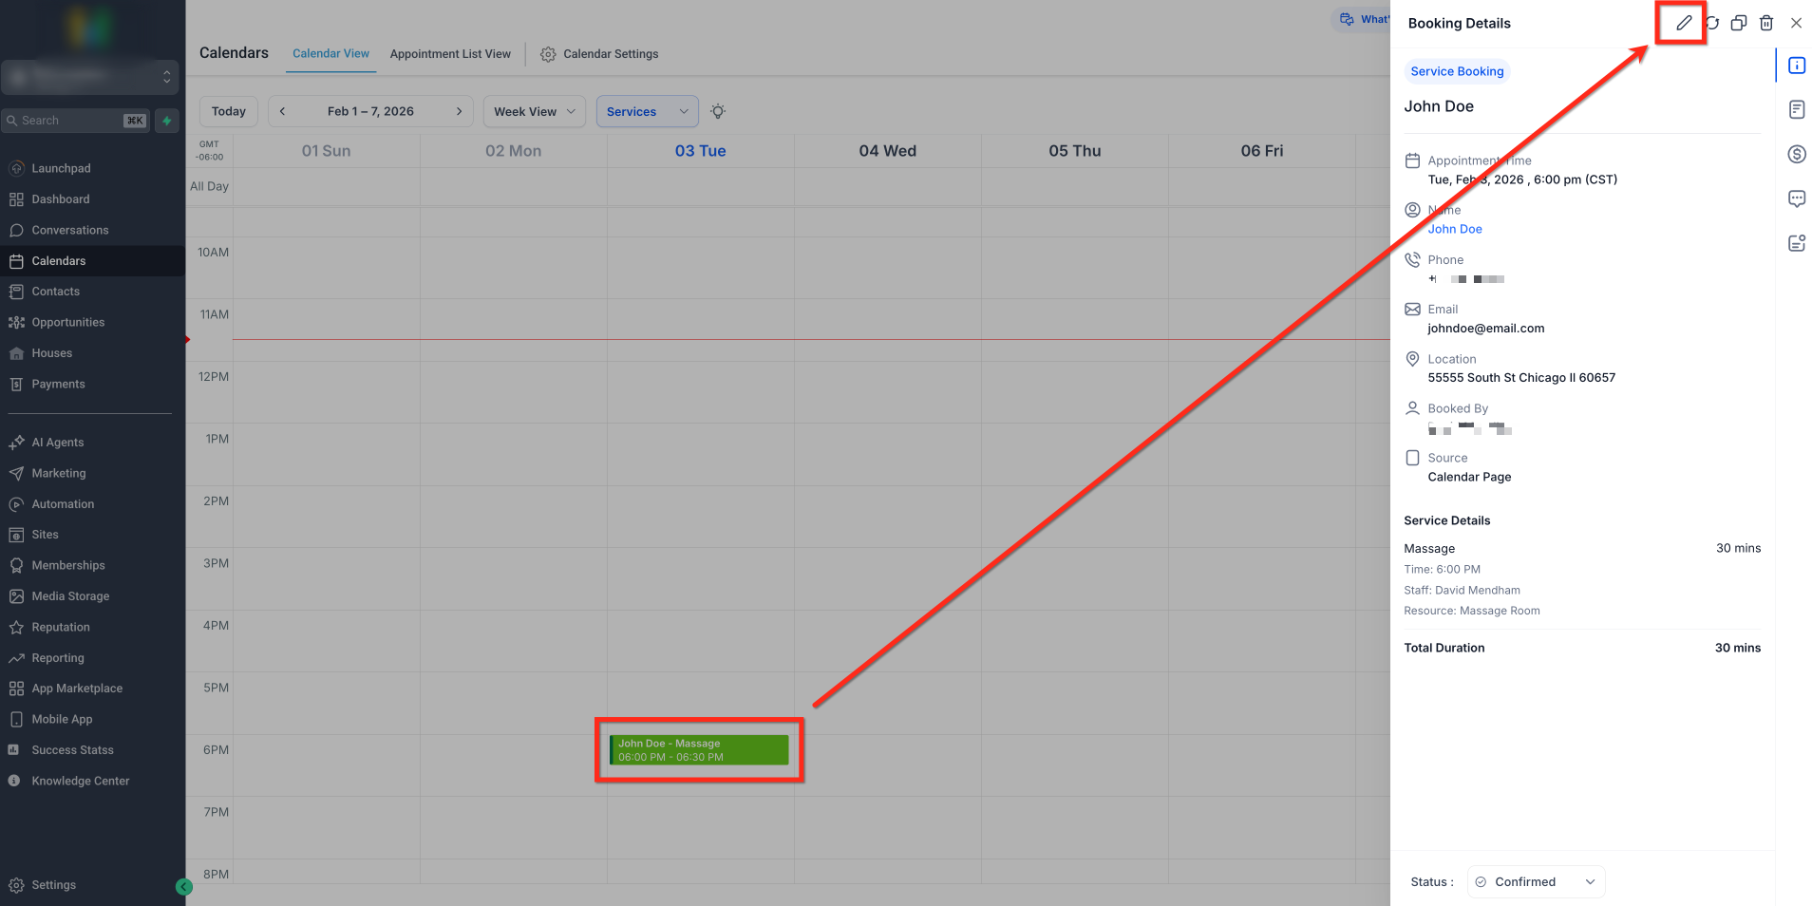Click the reschedule refresh icon in Booking Details

coord(1713,23)
